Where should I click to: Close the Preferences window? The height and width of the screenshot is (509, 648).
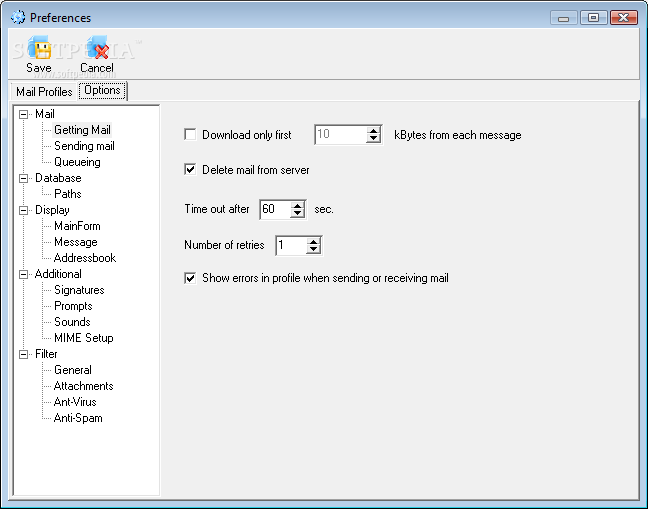[624, 18]
